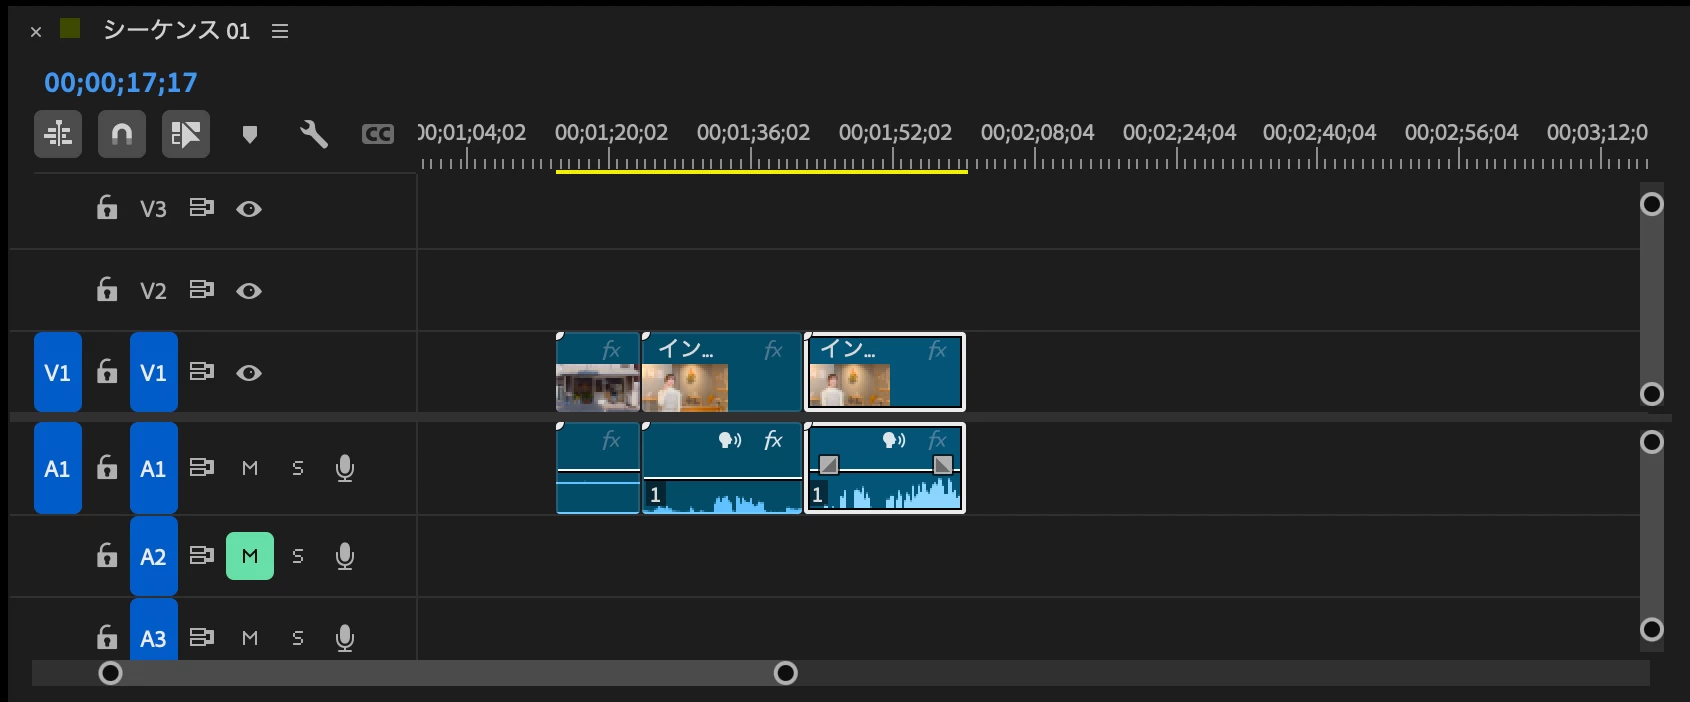Open Timeline display settings wrench
The image size is (1690, 702).
(x=314, y=134)
